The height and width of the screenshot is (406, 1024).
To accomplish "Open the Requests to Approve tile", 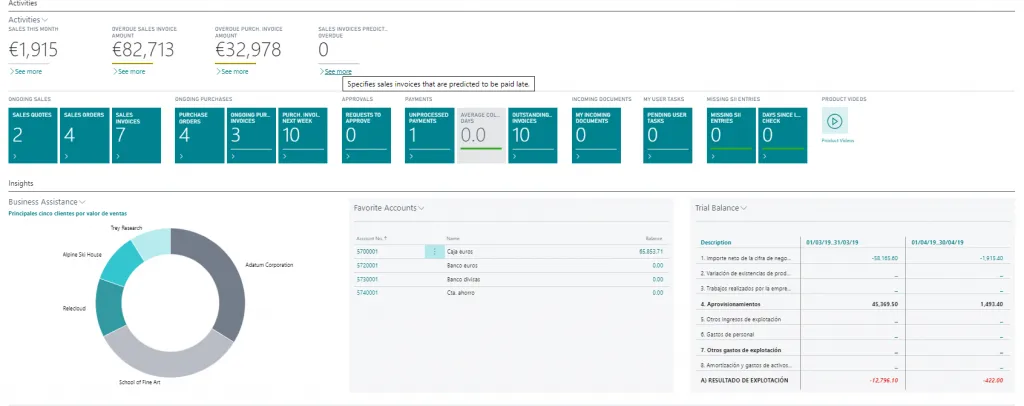I will (x=366, y=135).
